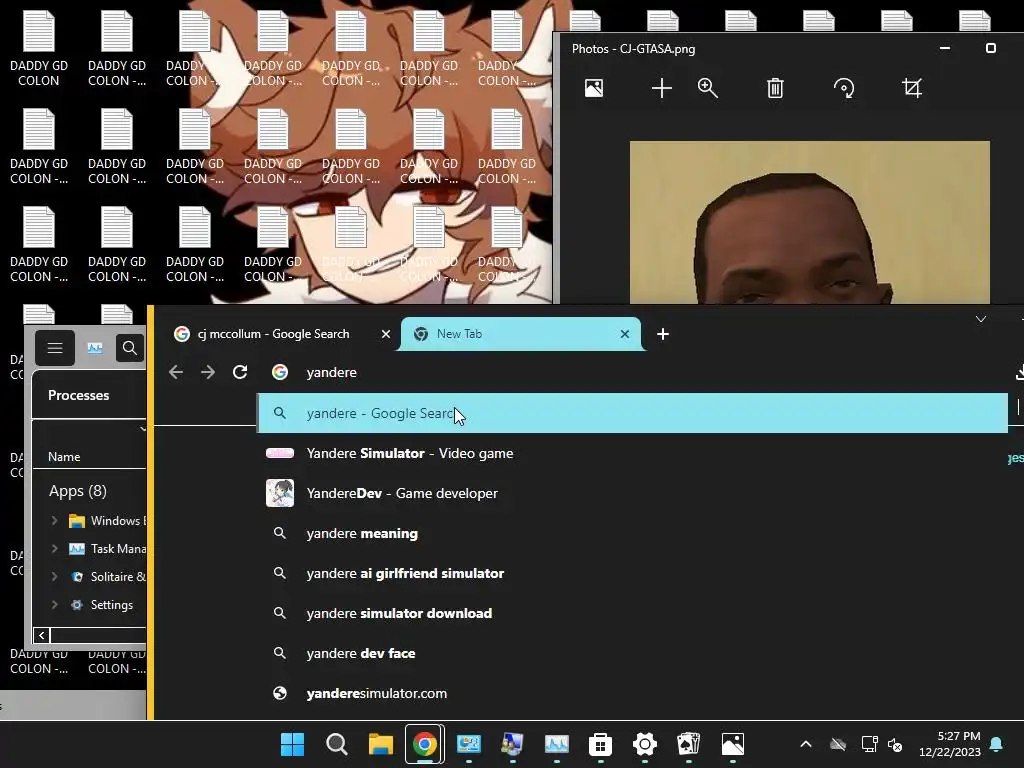Choose the YandereDev - Game developer suggestion
The height and width of the screenshot is (768, 1024).
[x=632, y=493]
